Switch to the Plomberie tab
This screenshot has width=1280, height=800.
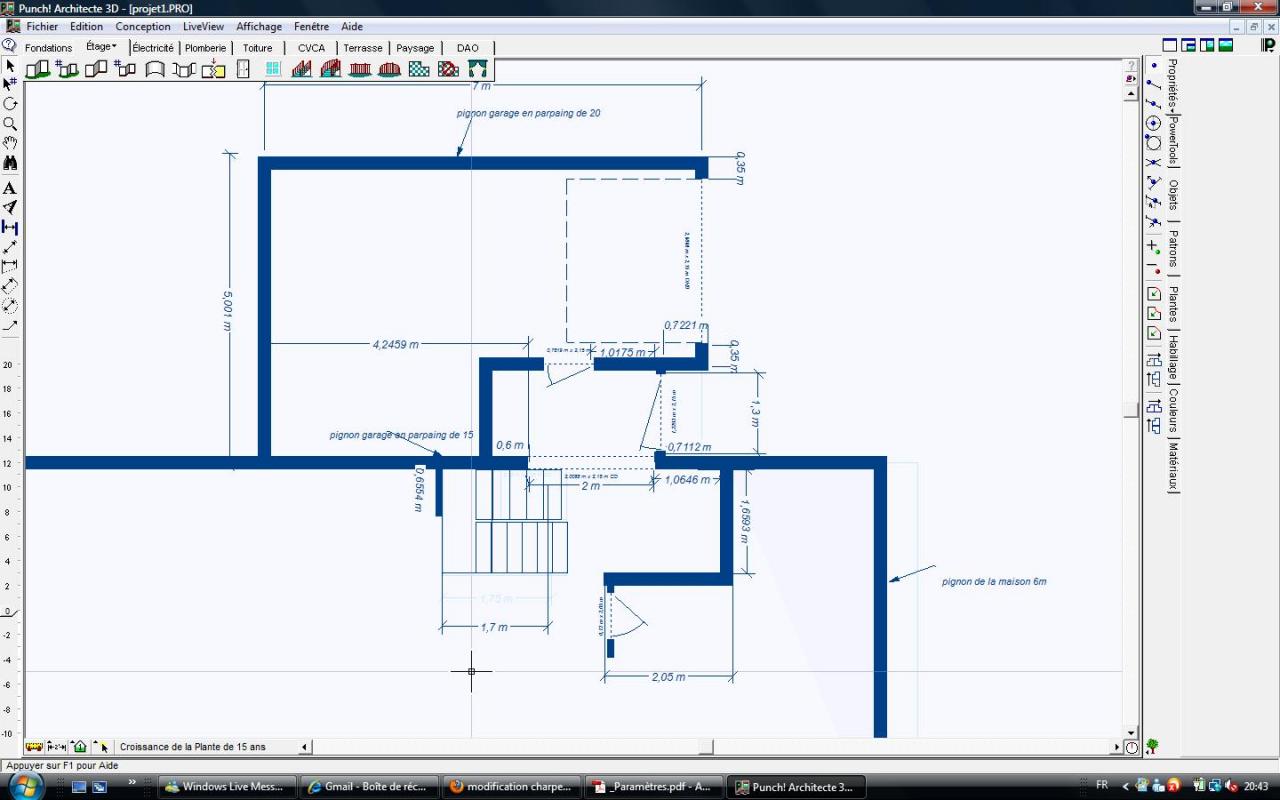(206, 48)
